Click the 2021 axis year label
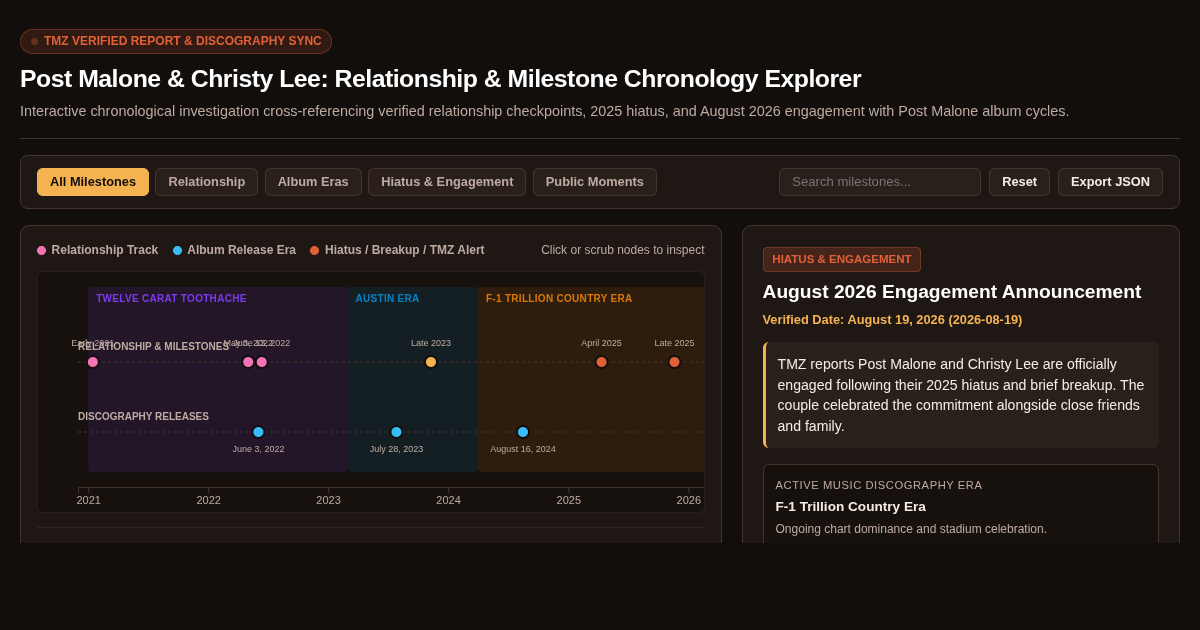This screenshot has width=1200, height=630. (x=88, y=500)
